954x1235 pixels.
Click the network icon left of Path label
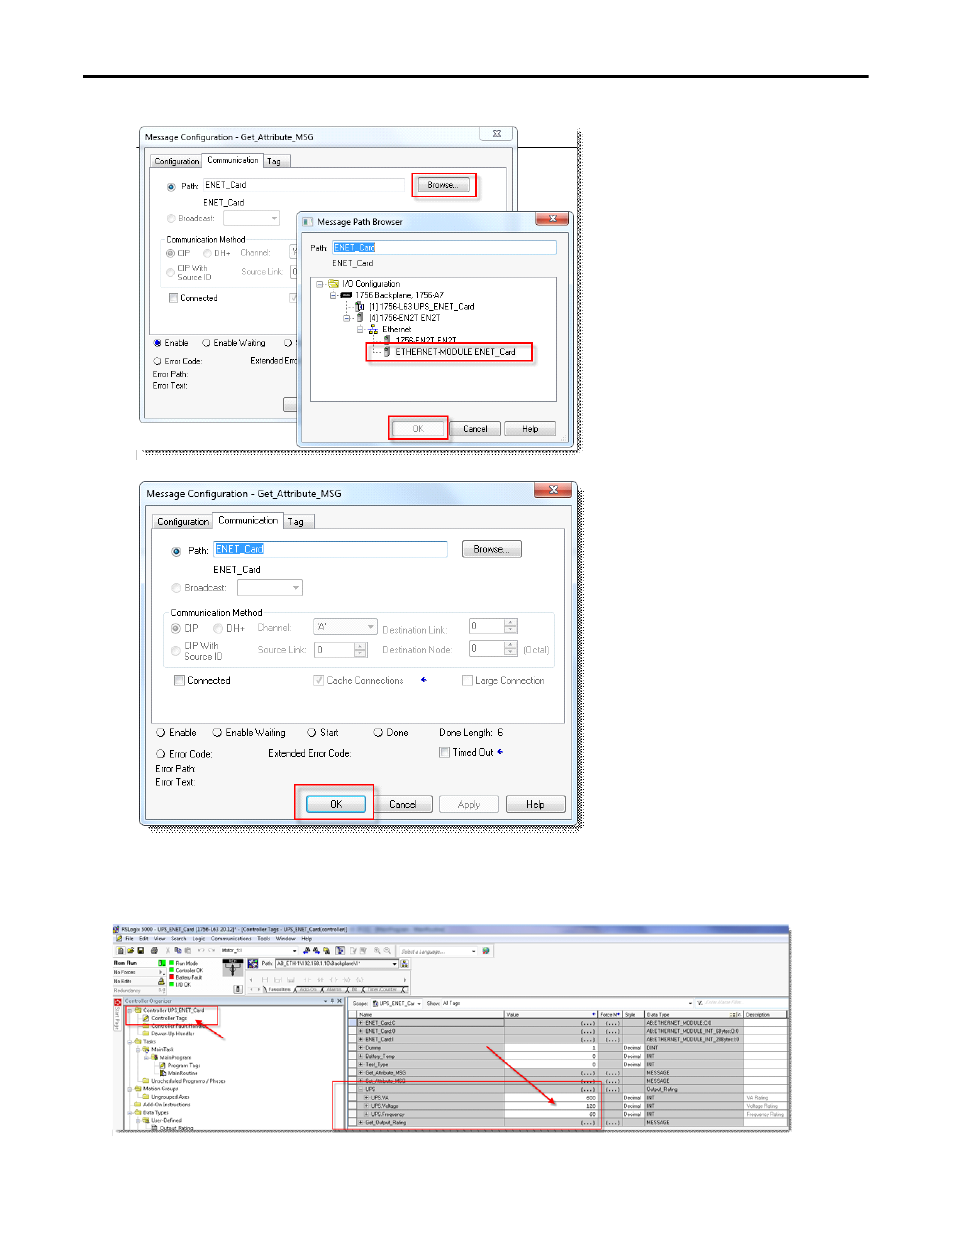point(252,964)
